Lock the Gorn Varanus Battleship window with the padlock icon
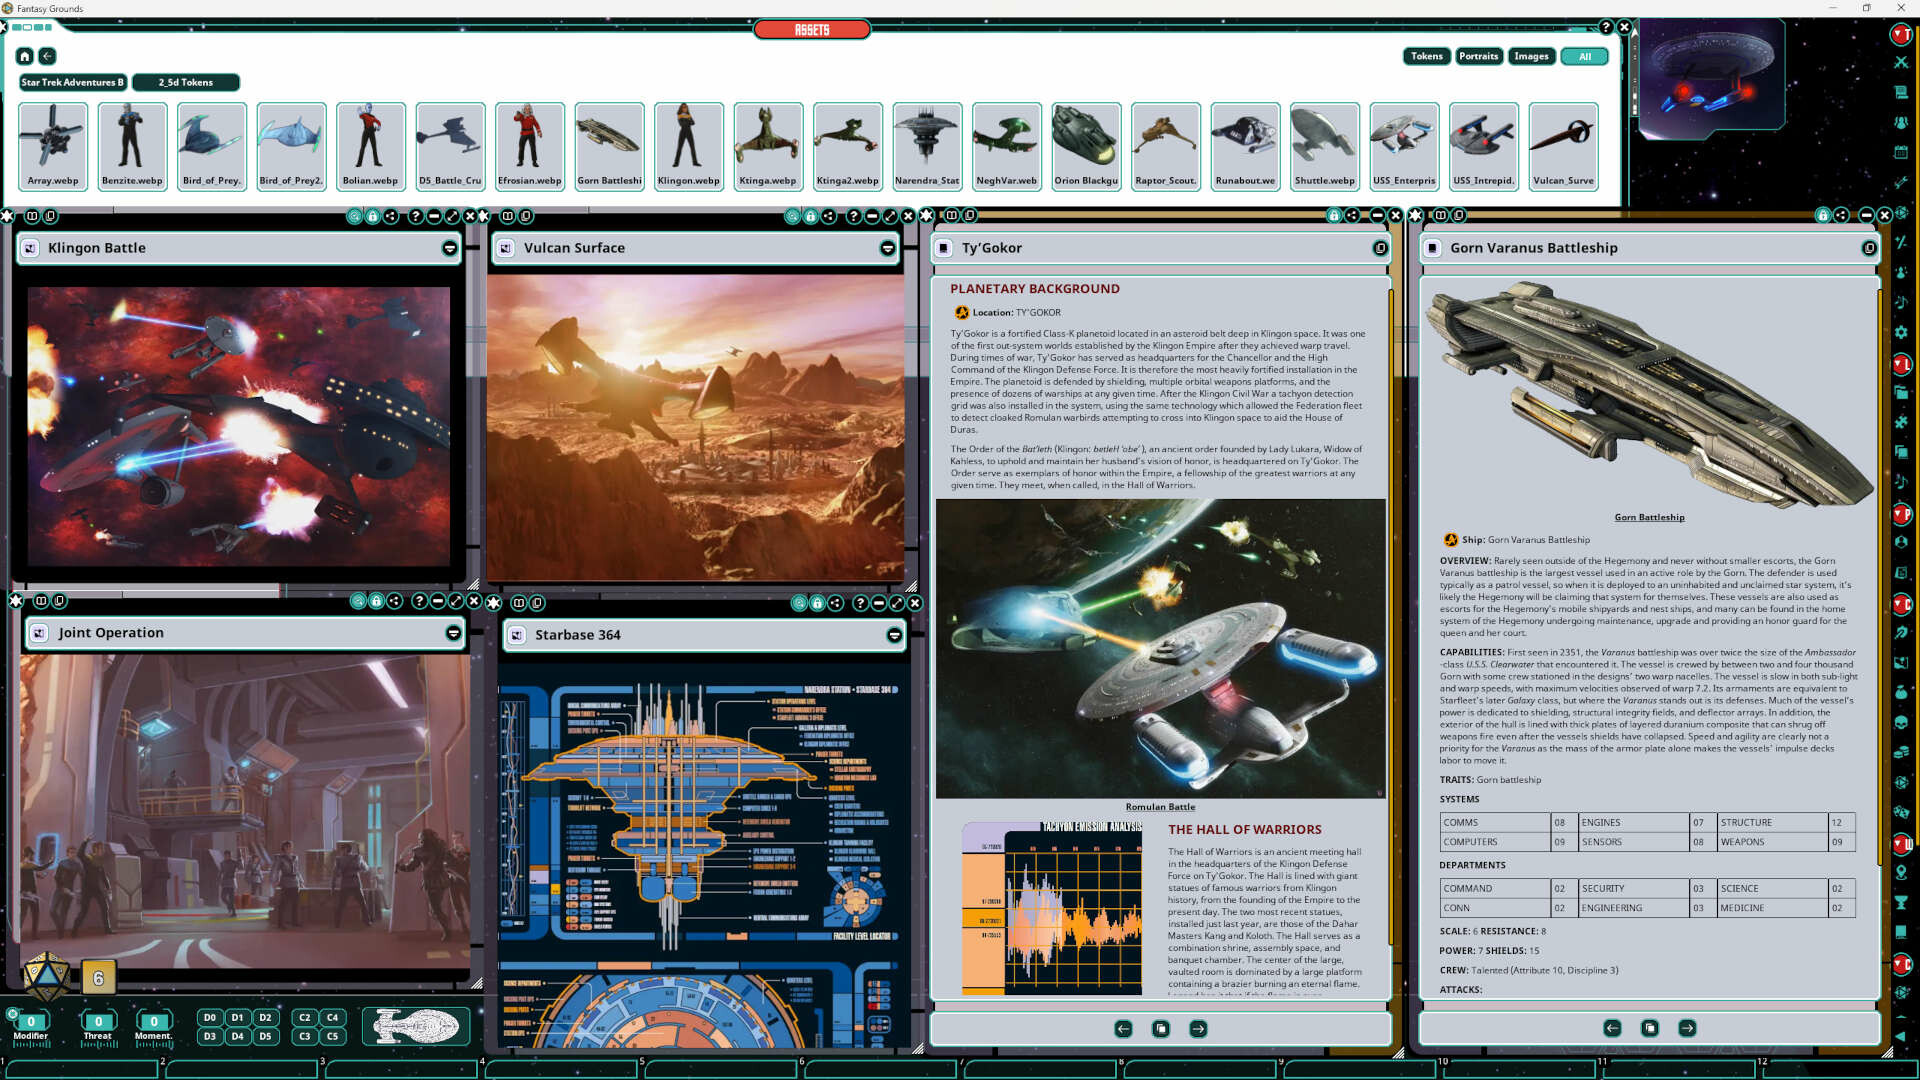The width and height of the screenshot is (1920, 1080). (1824, 216)
